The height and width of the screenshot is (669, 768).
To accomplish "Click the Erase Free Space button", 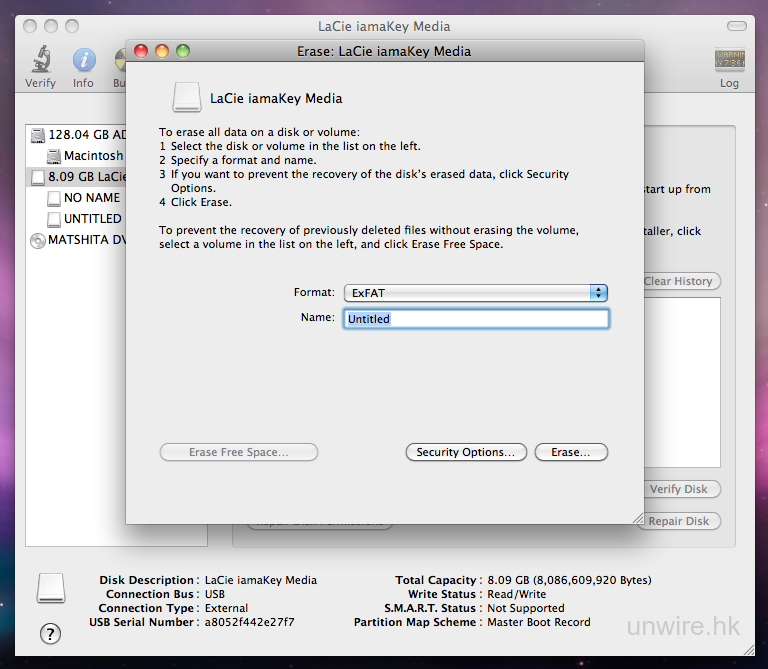I will click(x=239, y=453).
